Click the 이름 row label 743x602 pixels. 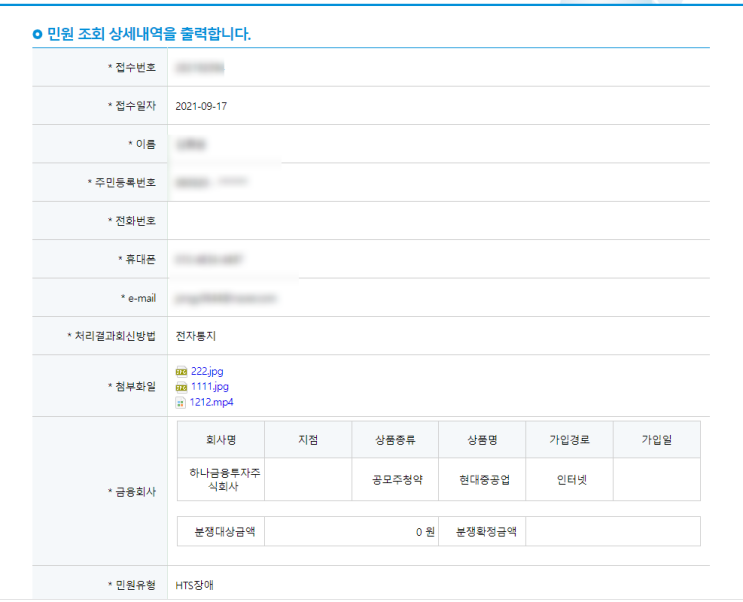tap(142, 144)
